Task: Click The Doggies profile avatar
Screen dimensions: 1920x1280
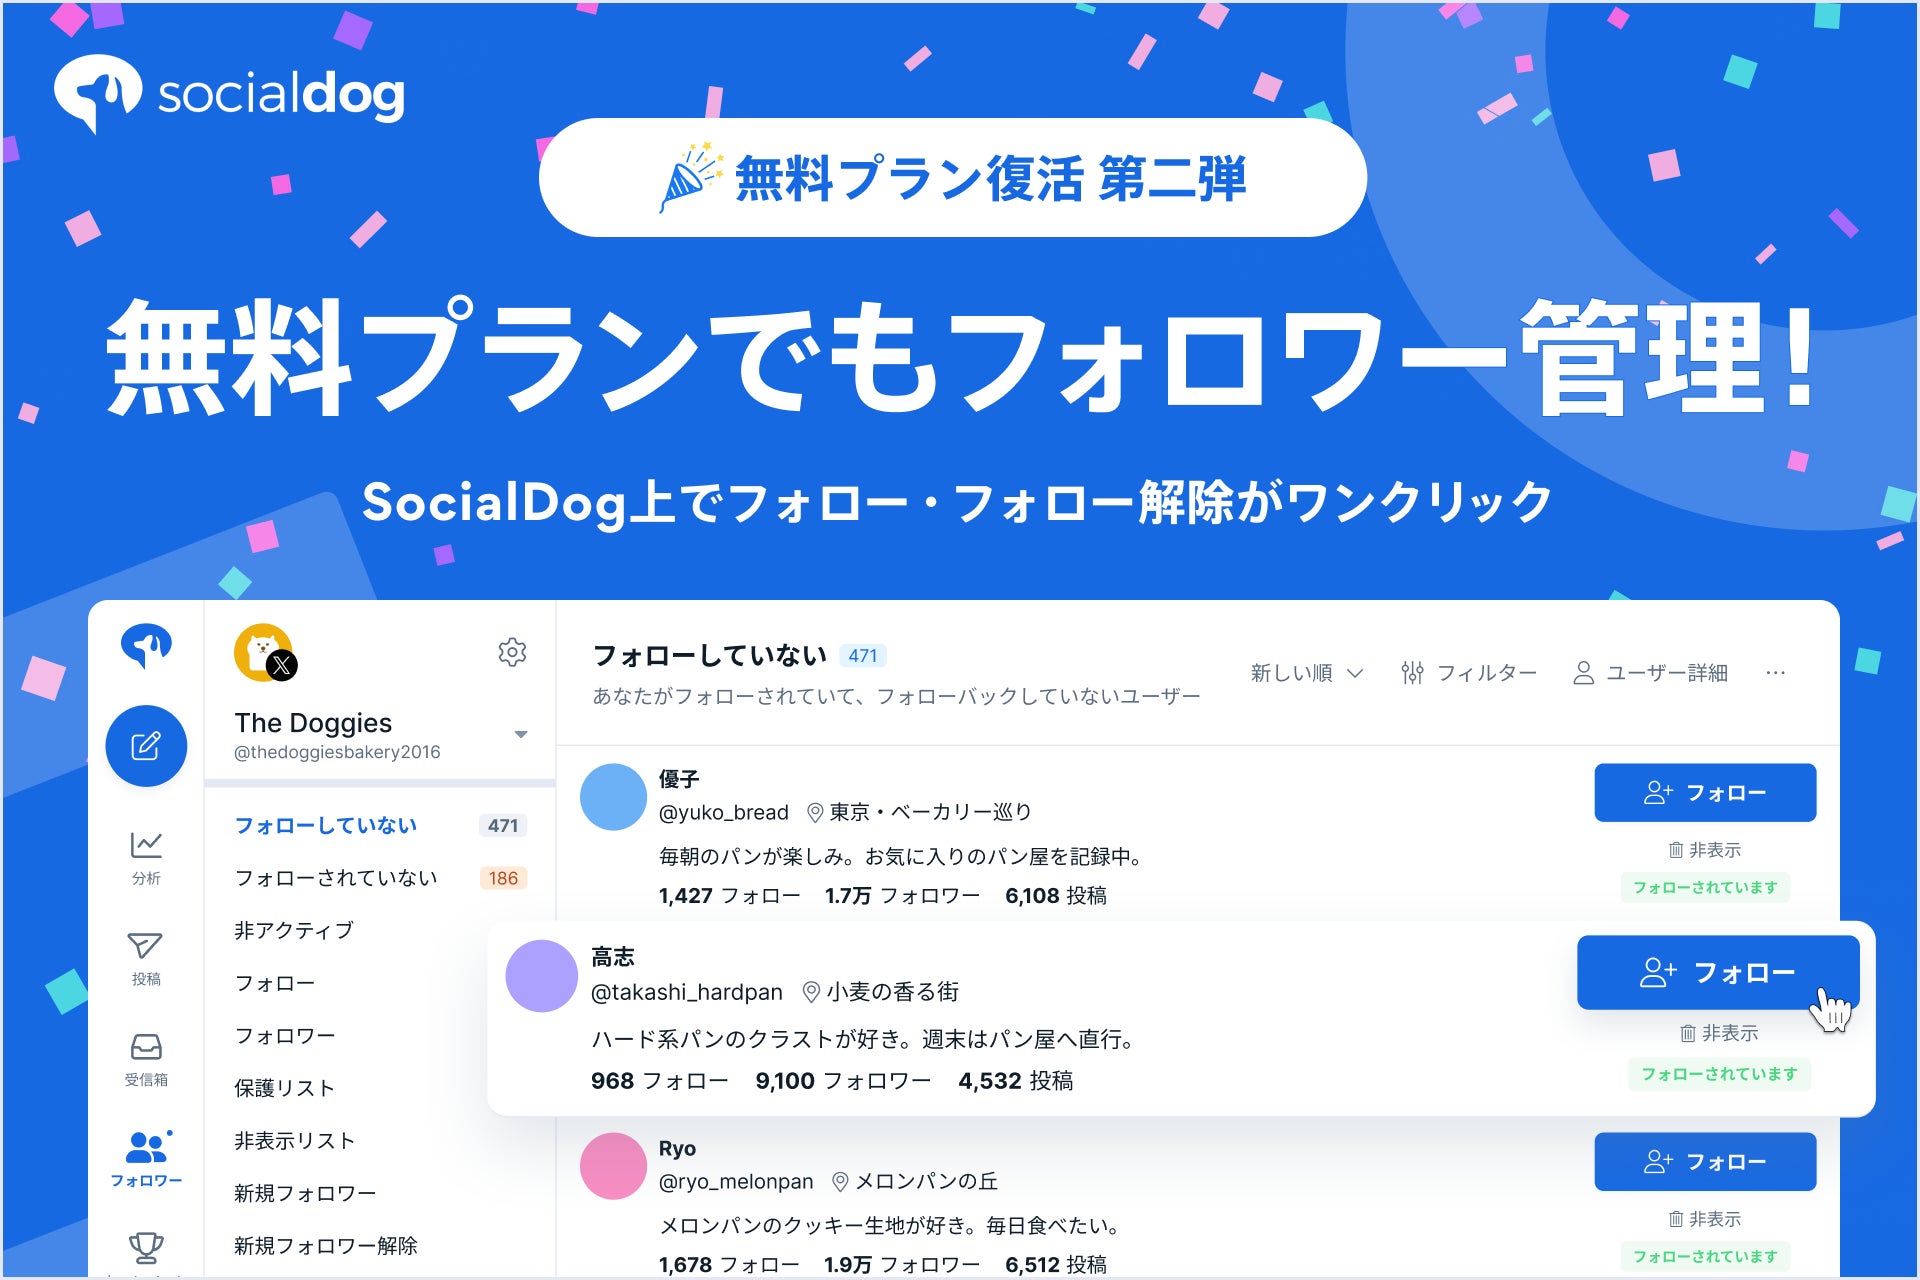Action: click(x=264, y=653)
